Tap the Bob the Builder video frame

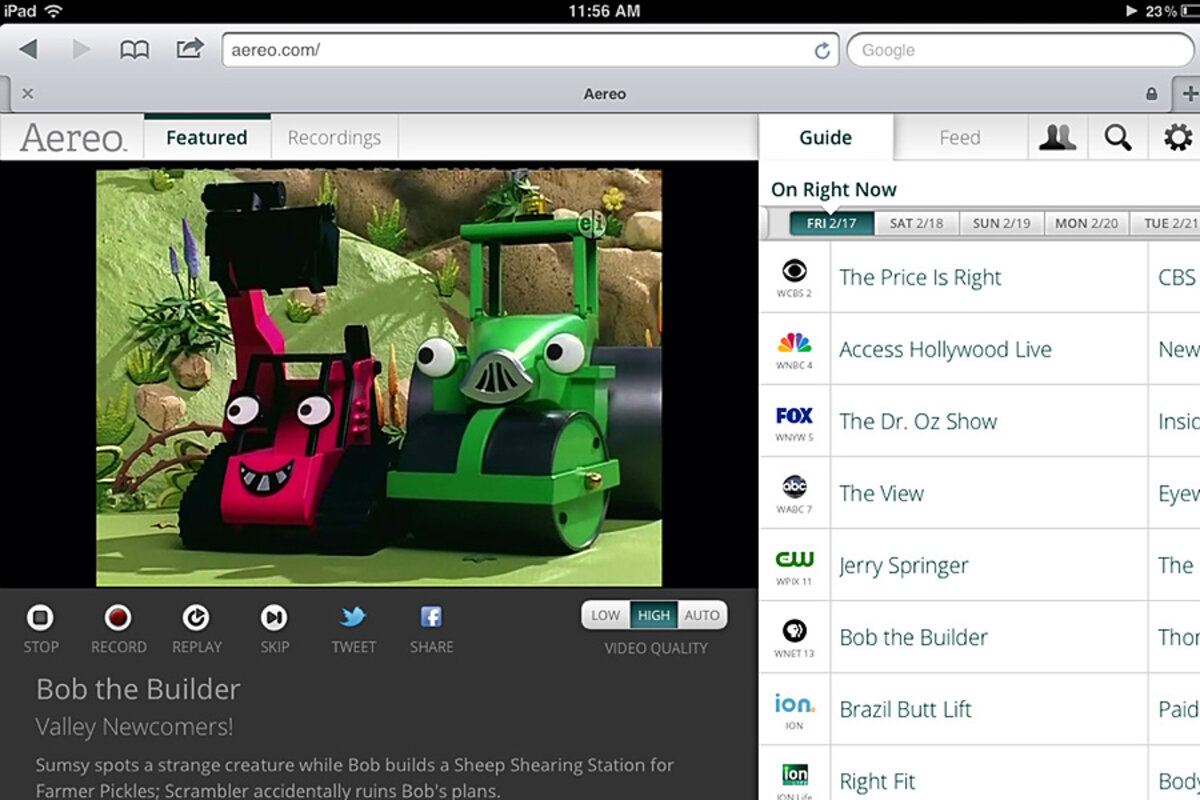(379, 377)
